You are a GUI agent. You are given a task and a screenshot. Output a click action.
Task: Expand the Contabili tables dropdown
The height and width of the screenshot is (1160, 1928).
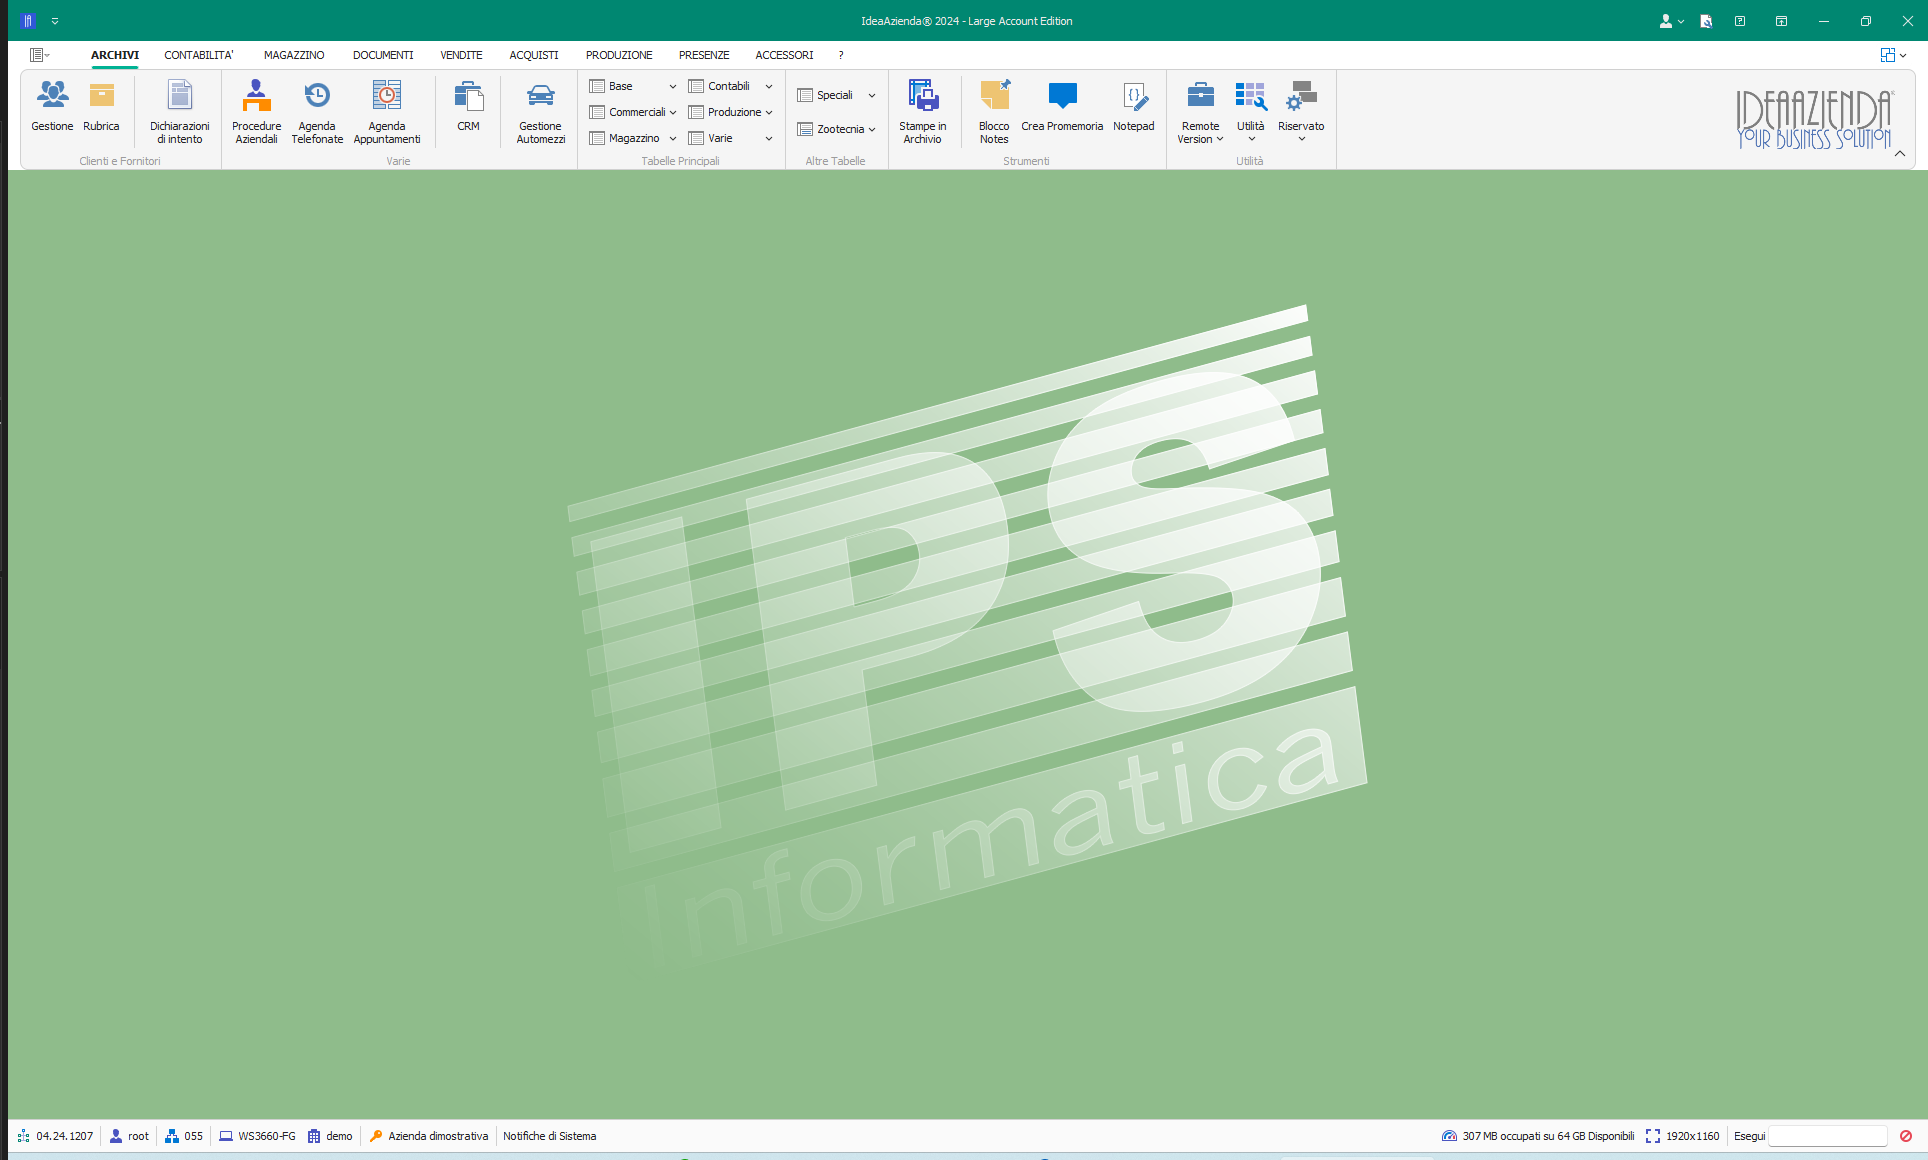click(x=731, y=86)
